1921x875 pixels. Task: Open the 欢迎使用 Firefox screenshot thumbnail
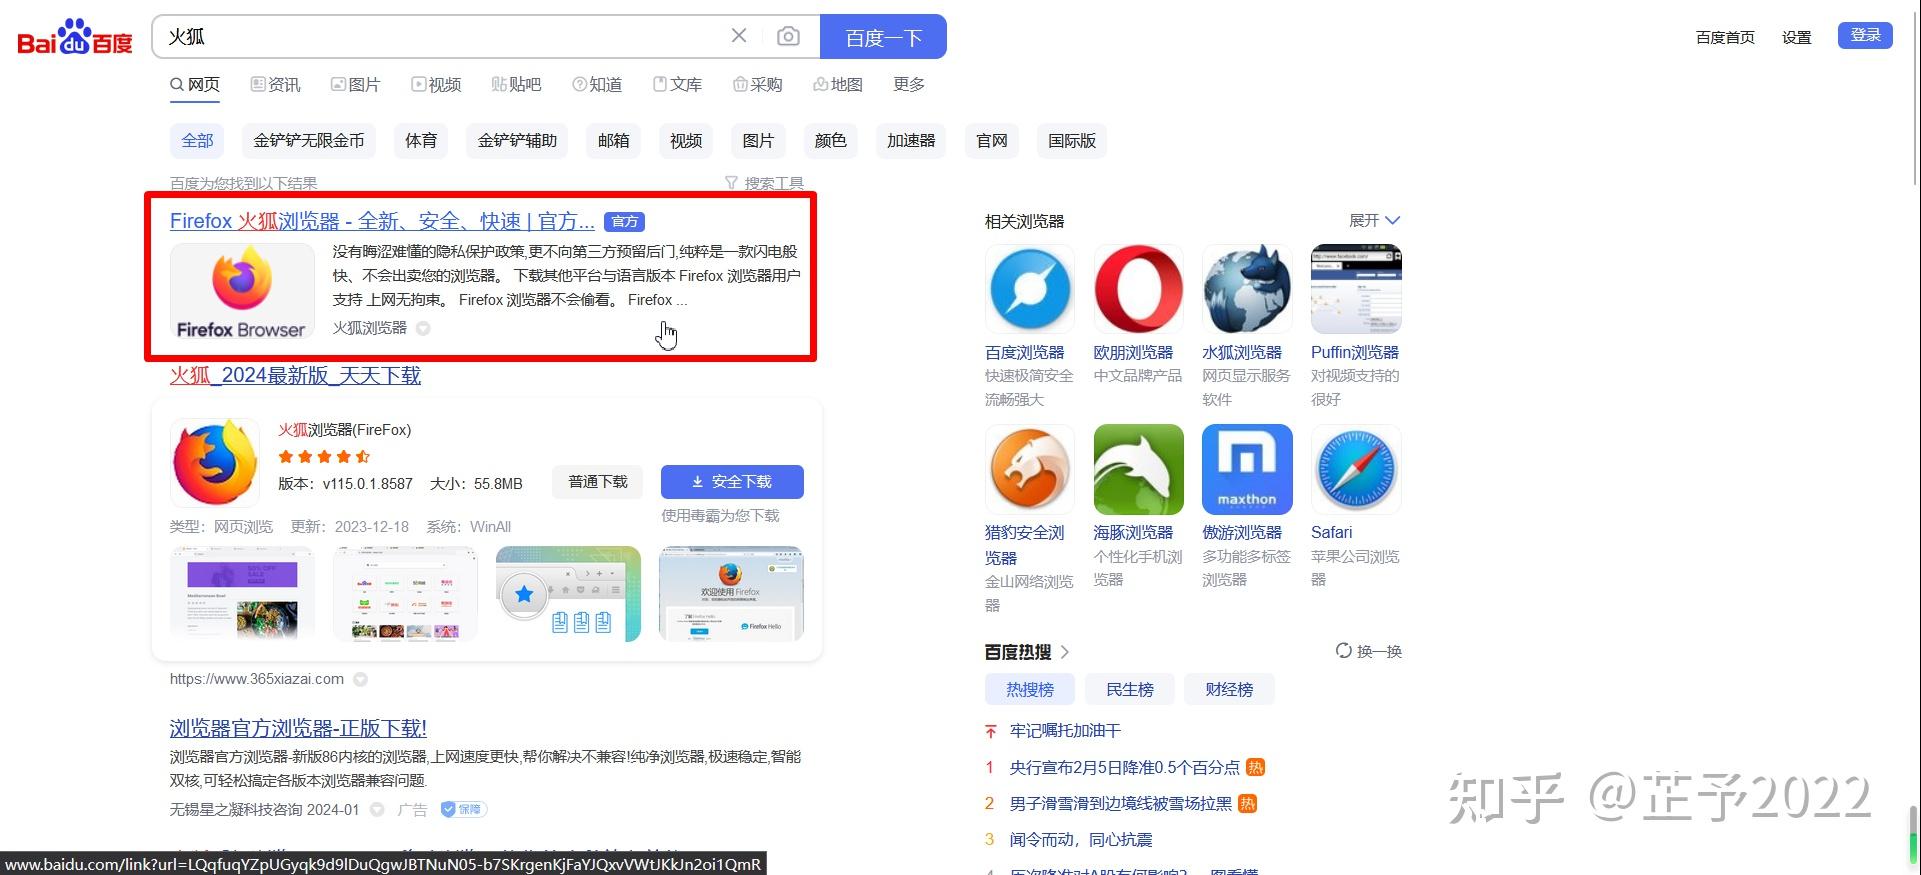coord(731,593)
